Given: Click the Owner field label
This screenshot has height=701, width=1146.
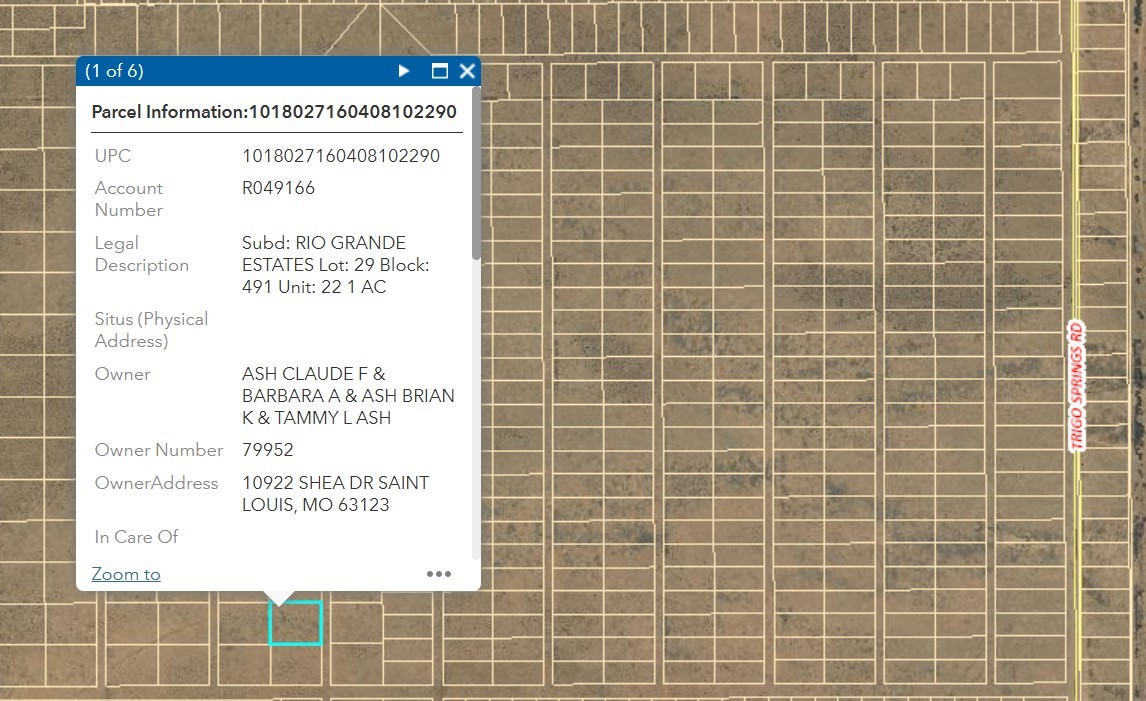Looking at the screenshot, I should pos(122,374).
